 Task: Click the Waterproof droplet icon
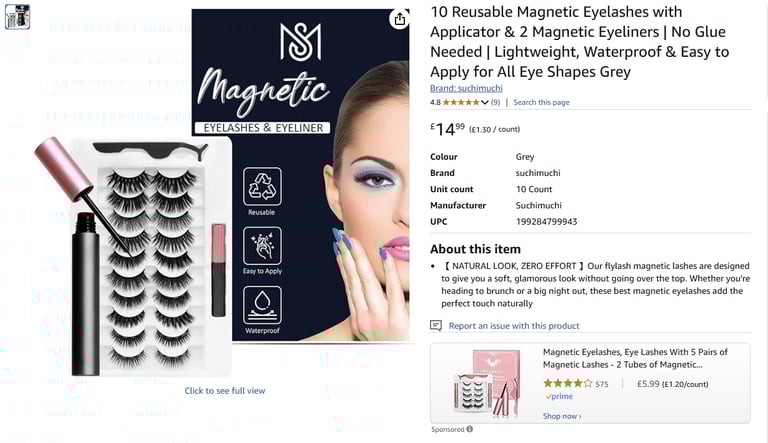click(x=262, y=305)
